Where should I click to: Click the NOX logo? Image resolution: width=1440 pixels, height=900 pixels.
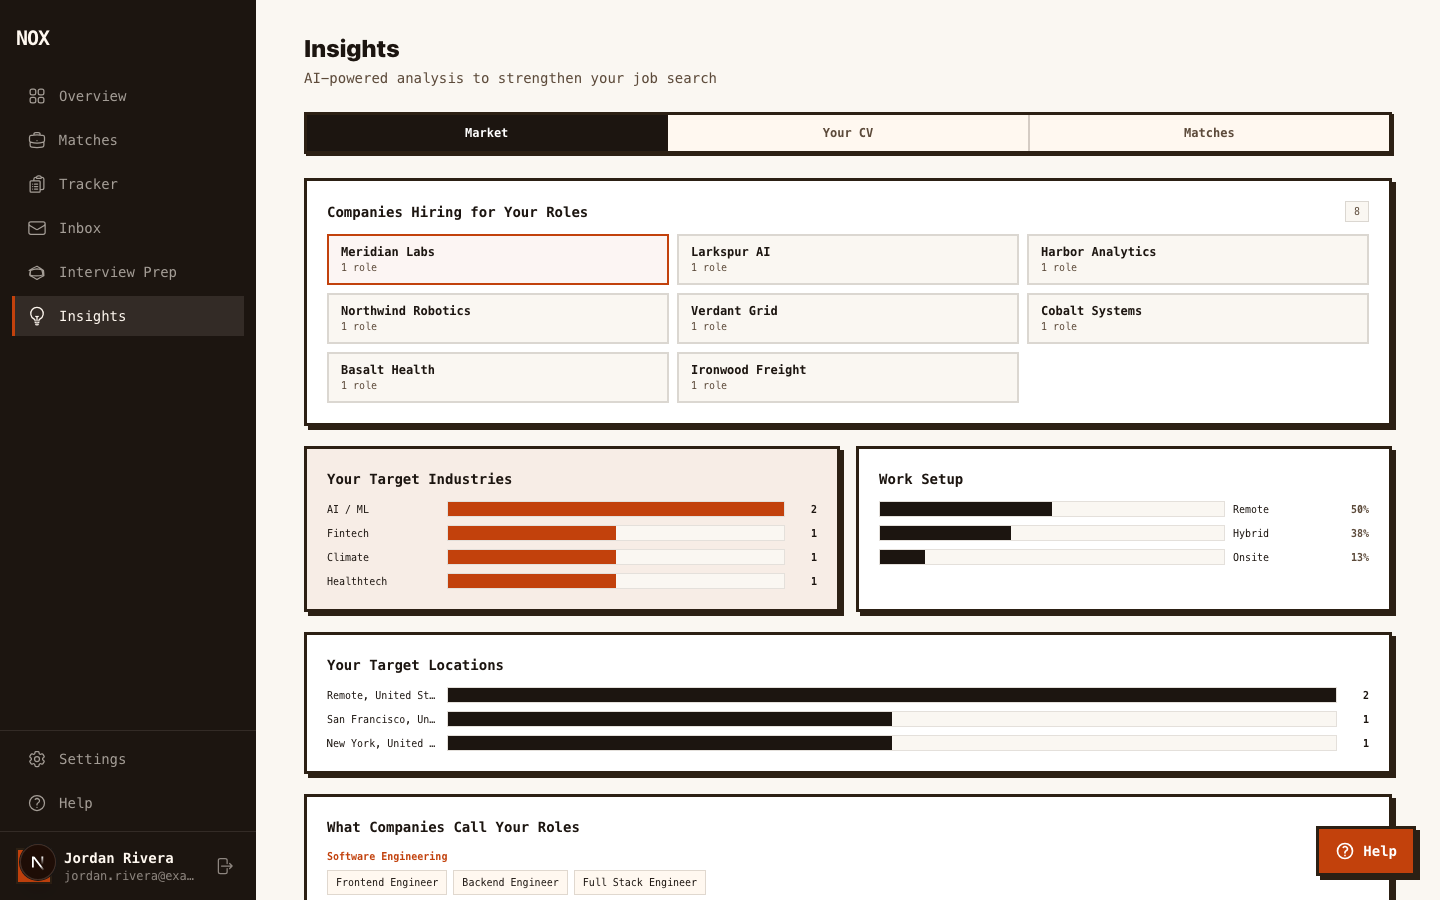click(x=33, y=38)
